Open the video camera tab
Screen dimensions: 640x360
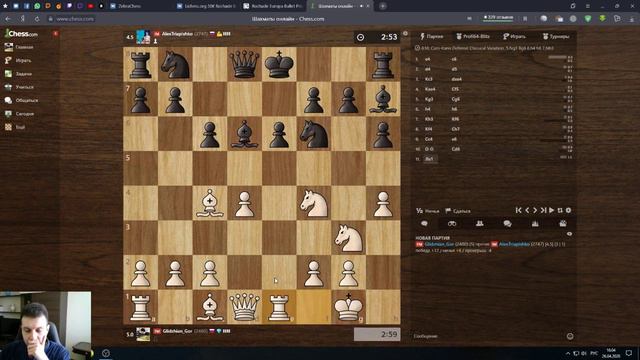click(x=563, y=223)
